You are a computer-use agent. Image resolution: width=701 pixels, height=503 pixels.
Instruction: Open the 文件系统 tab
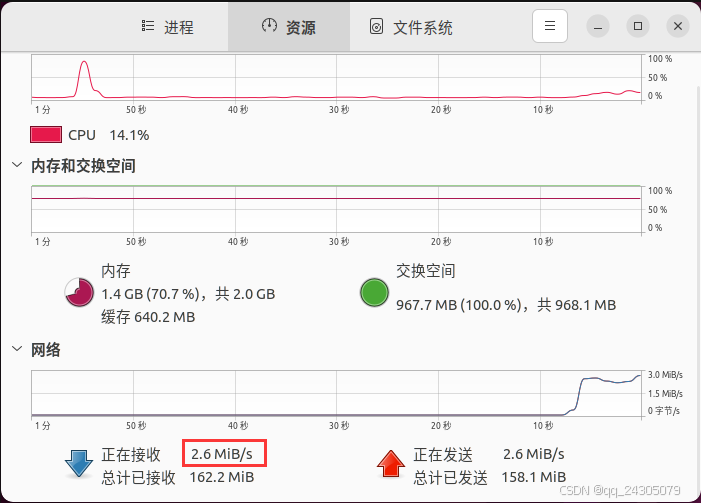tap(410, 27)
